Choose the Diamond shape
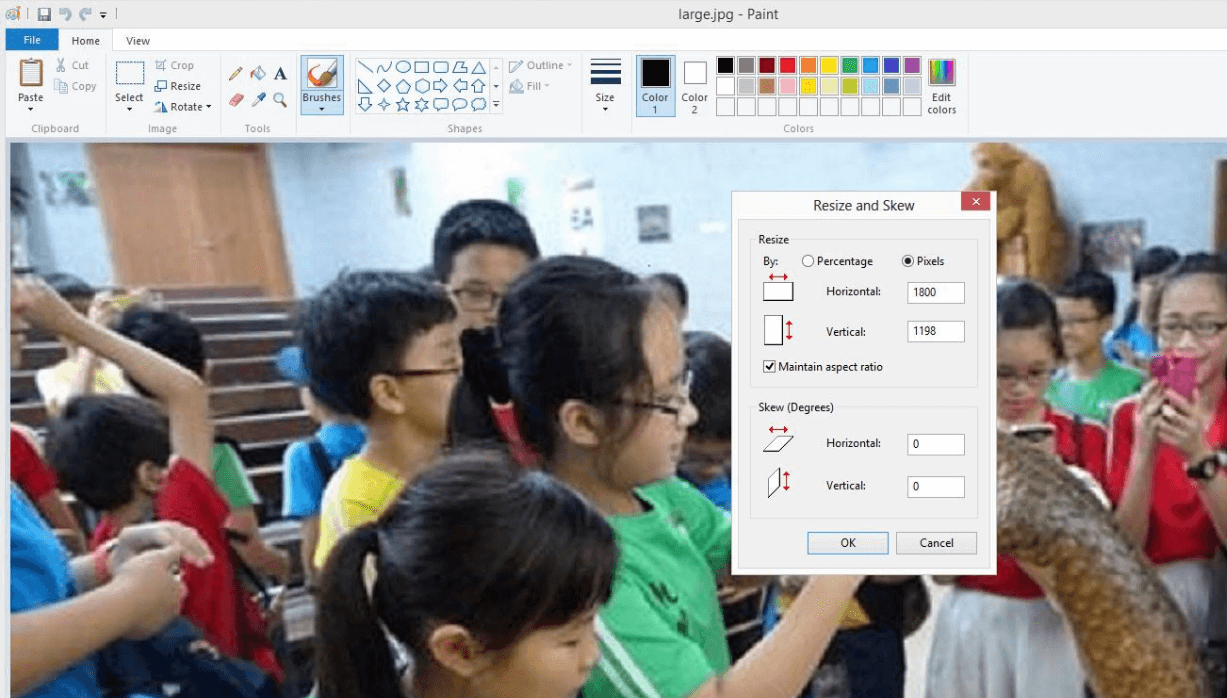 coord(384,86)
